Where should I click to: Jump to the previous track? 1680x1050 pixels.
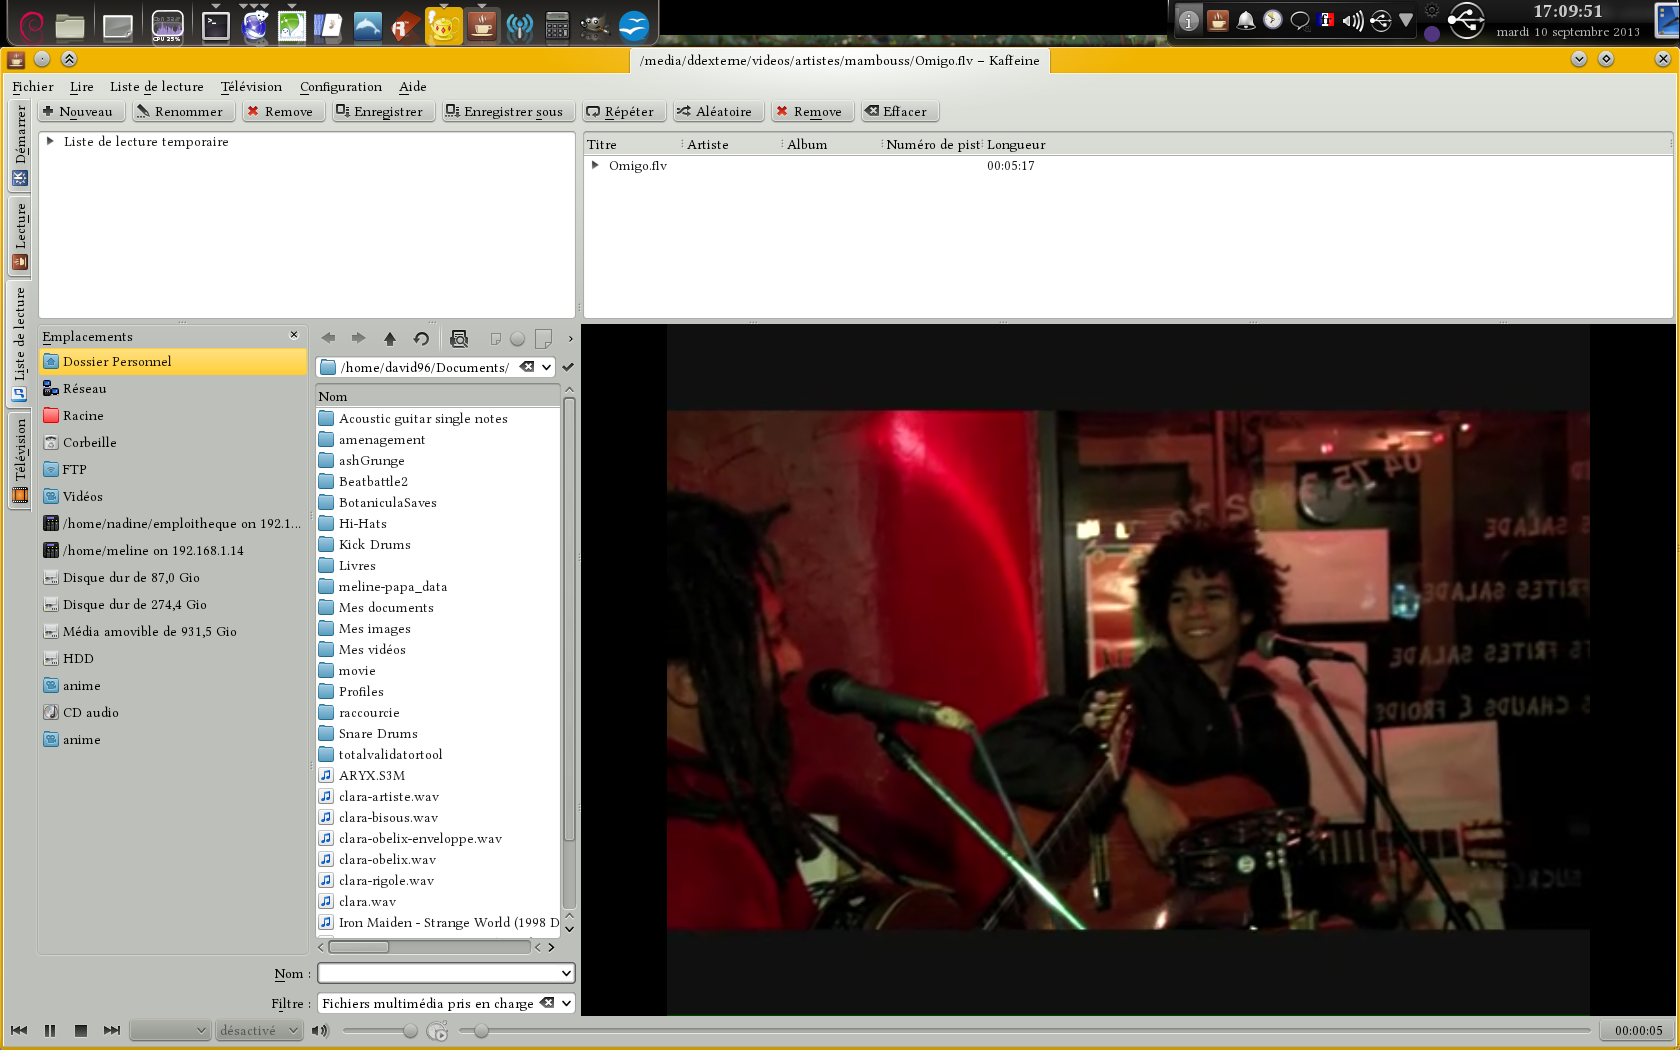click(19, 1030)
